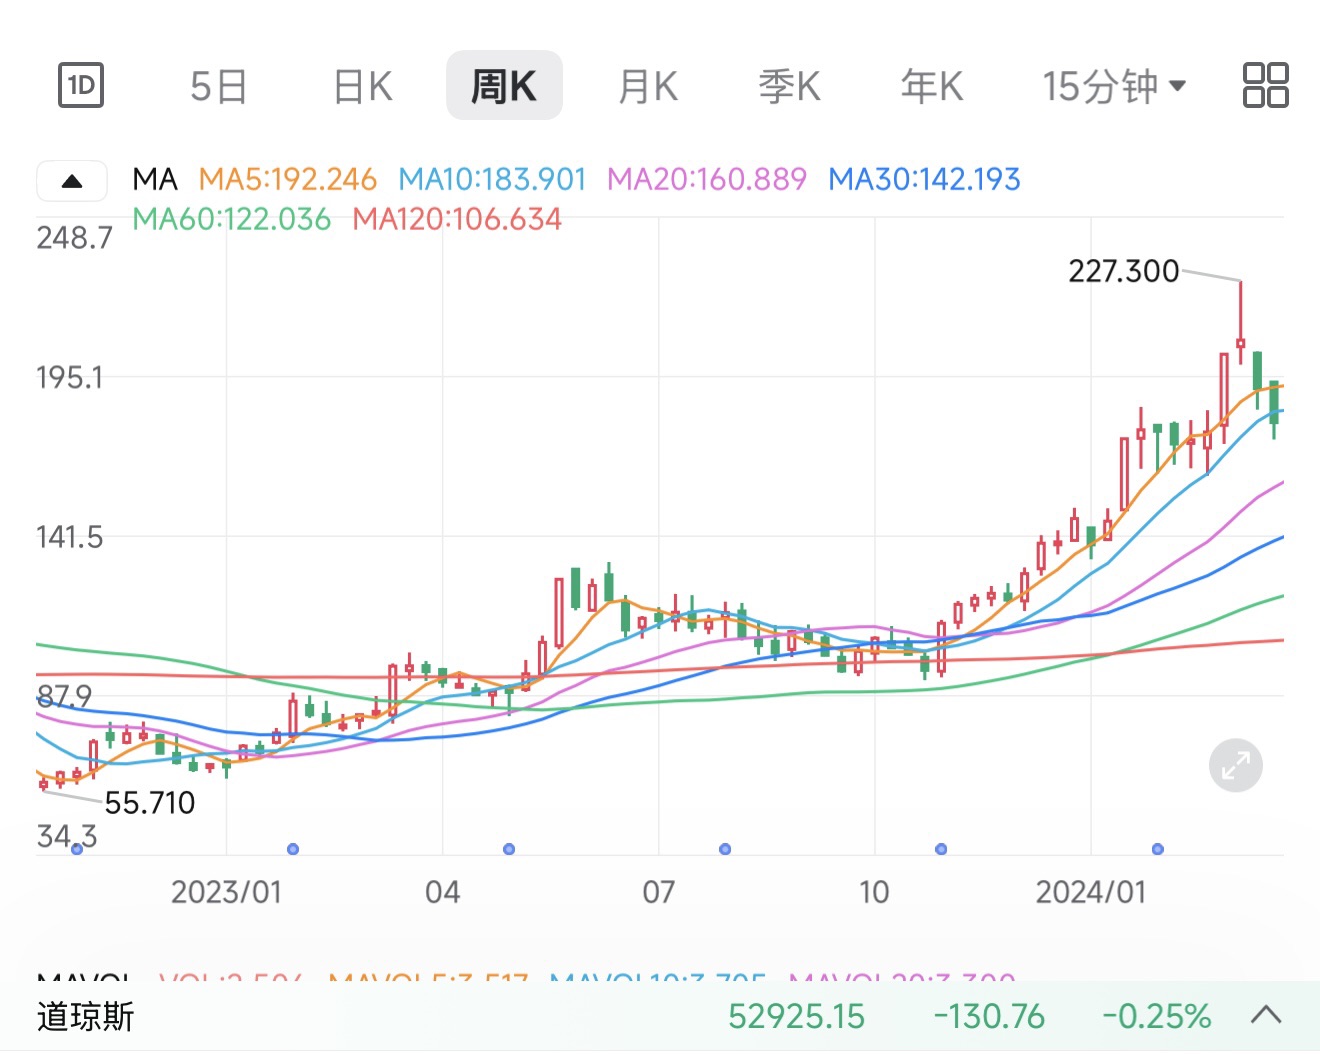Image resolution: width=1320 pixels, height=1054 pixels.
Task: Click the blue event dot near 2023/01
Action: tap(293, 849)
